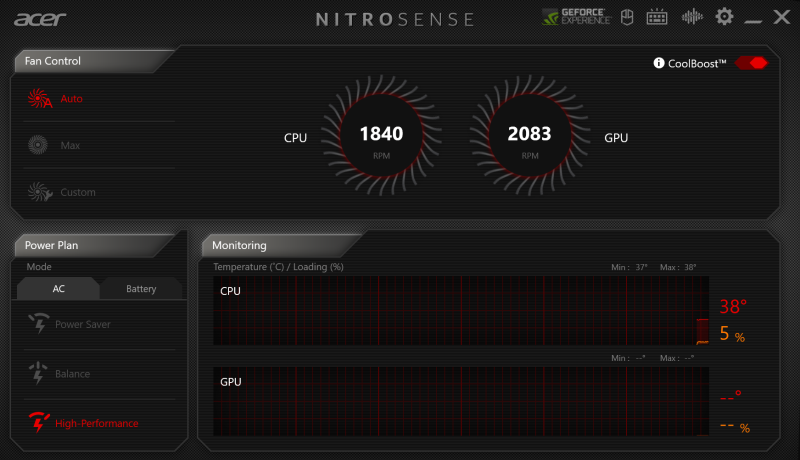Click the CPU Max: 38° value

pyautogui.click(x=678, y=267)
